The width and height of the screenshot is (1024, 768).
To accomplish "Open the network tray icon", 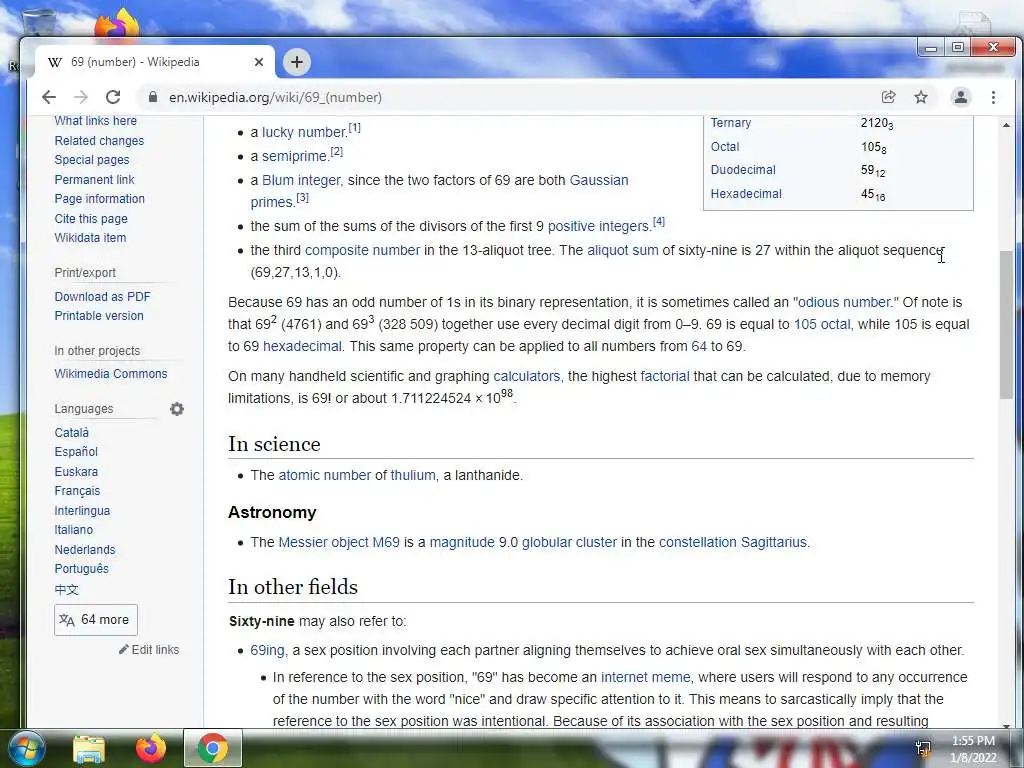I will [923, 748].
